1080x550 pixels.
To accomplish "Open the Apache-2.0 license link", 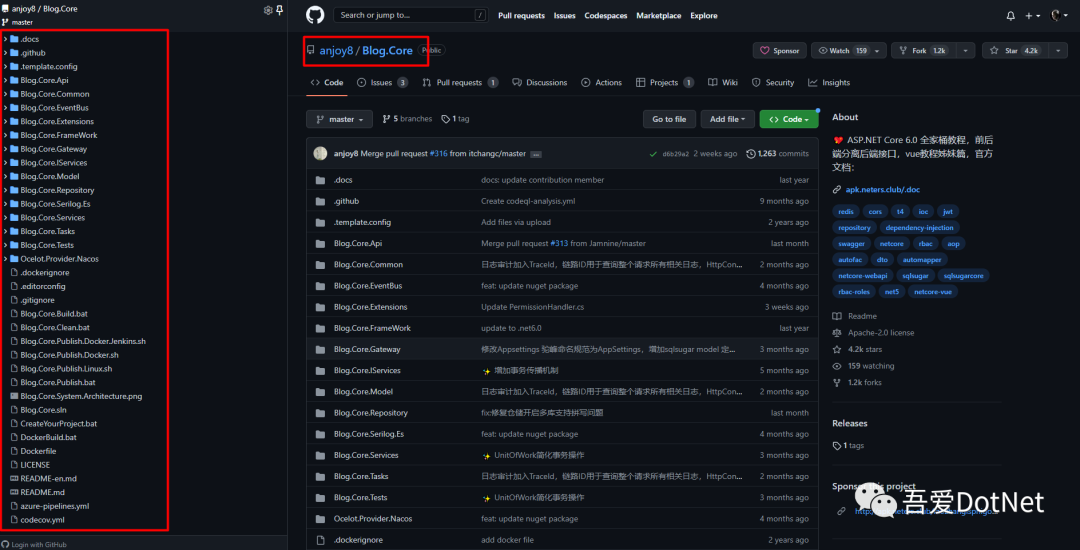I will tap(881, 333).
